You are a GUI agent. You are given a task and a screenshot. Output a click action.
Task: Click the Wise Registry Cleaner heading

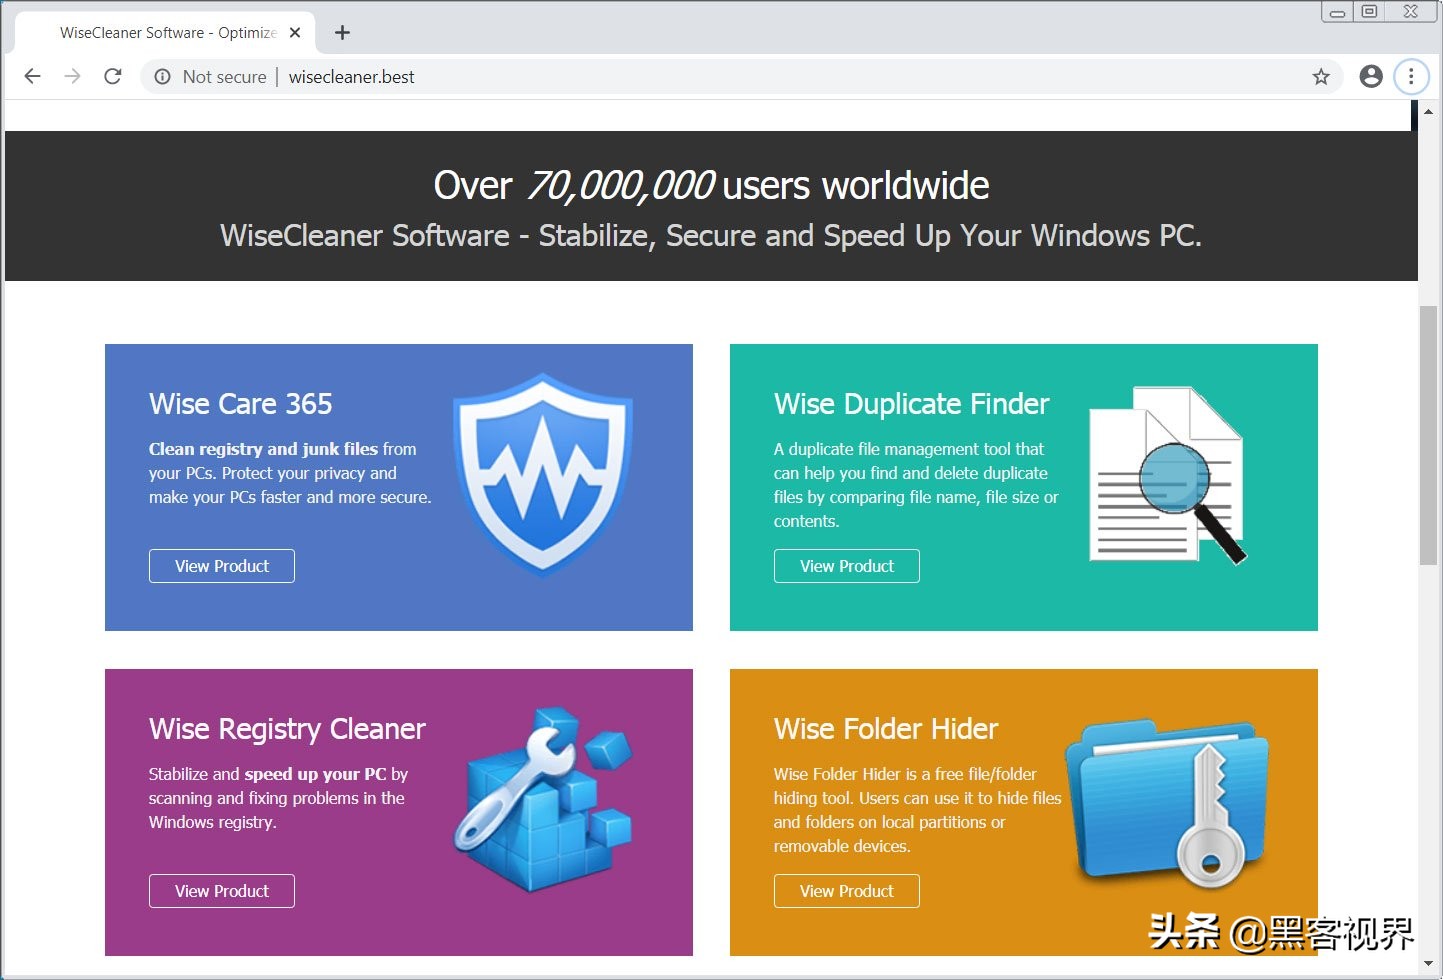[288, 730]
